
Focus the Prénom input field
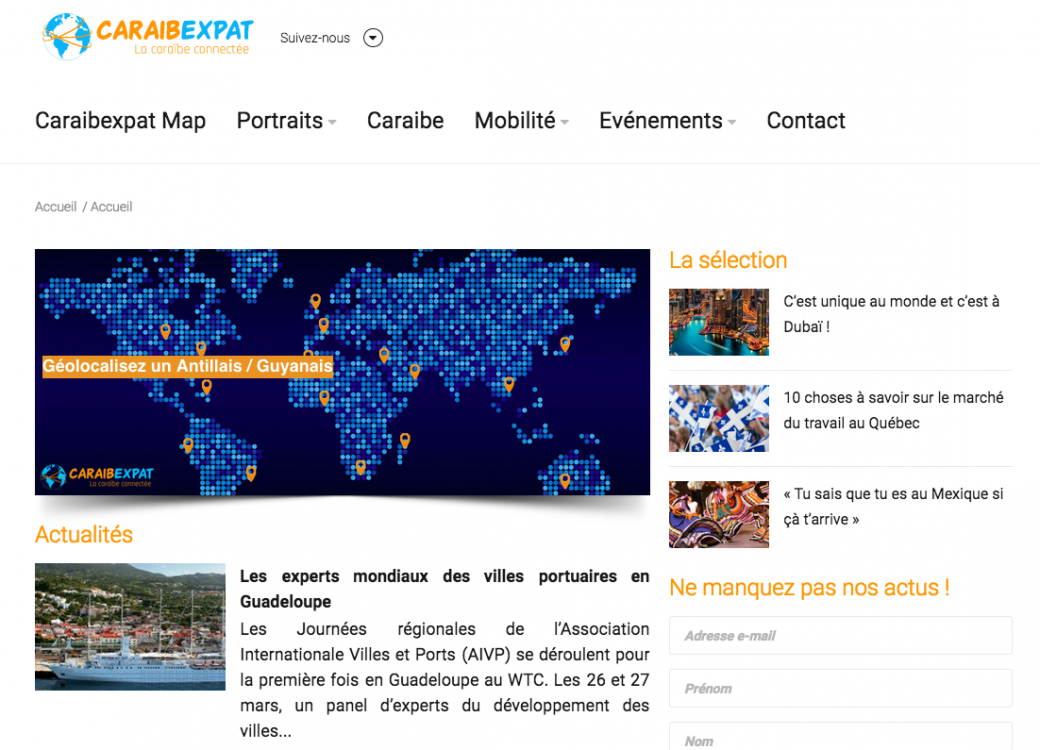coord(840,689)
